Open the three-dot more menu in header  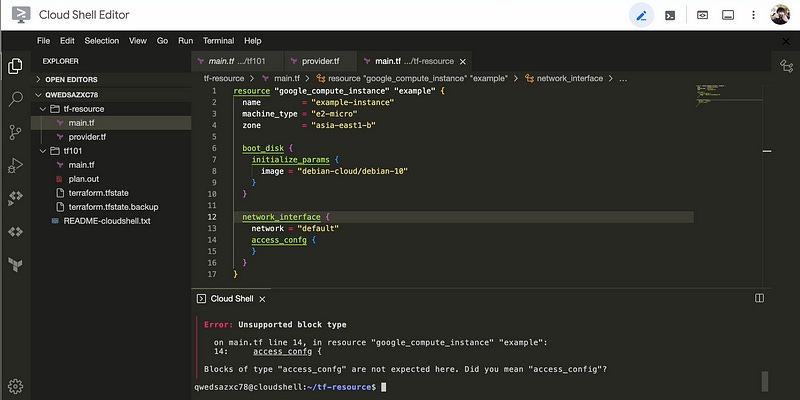coord(754,15)
